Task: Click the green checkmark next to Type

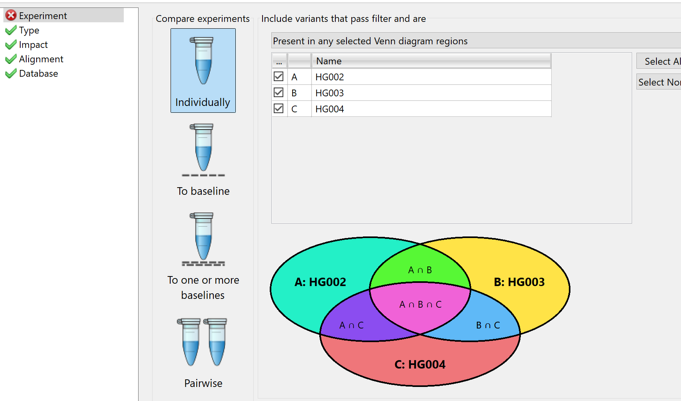Action: point(11,30)
